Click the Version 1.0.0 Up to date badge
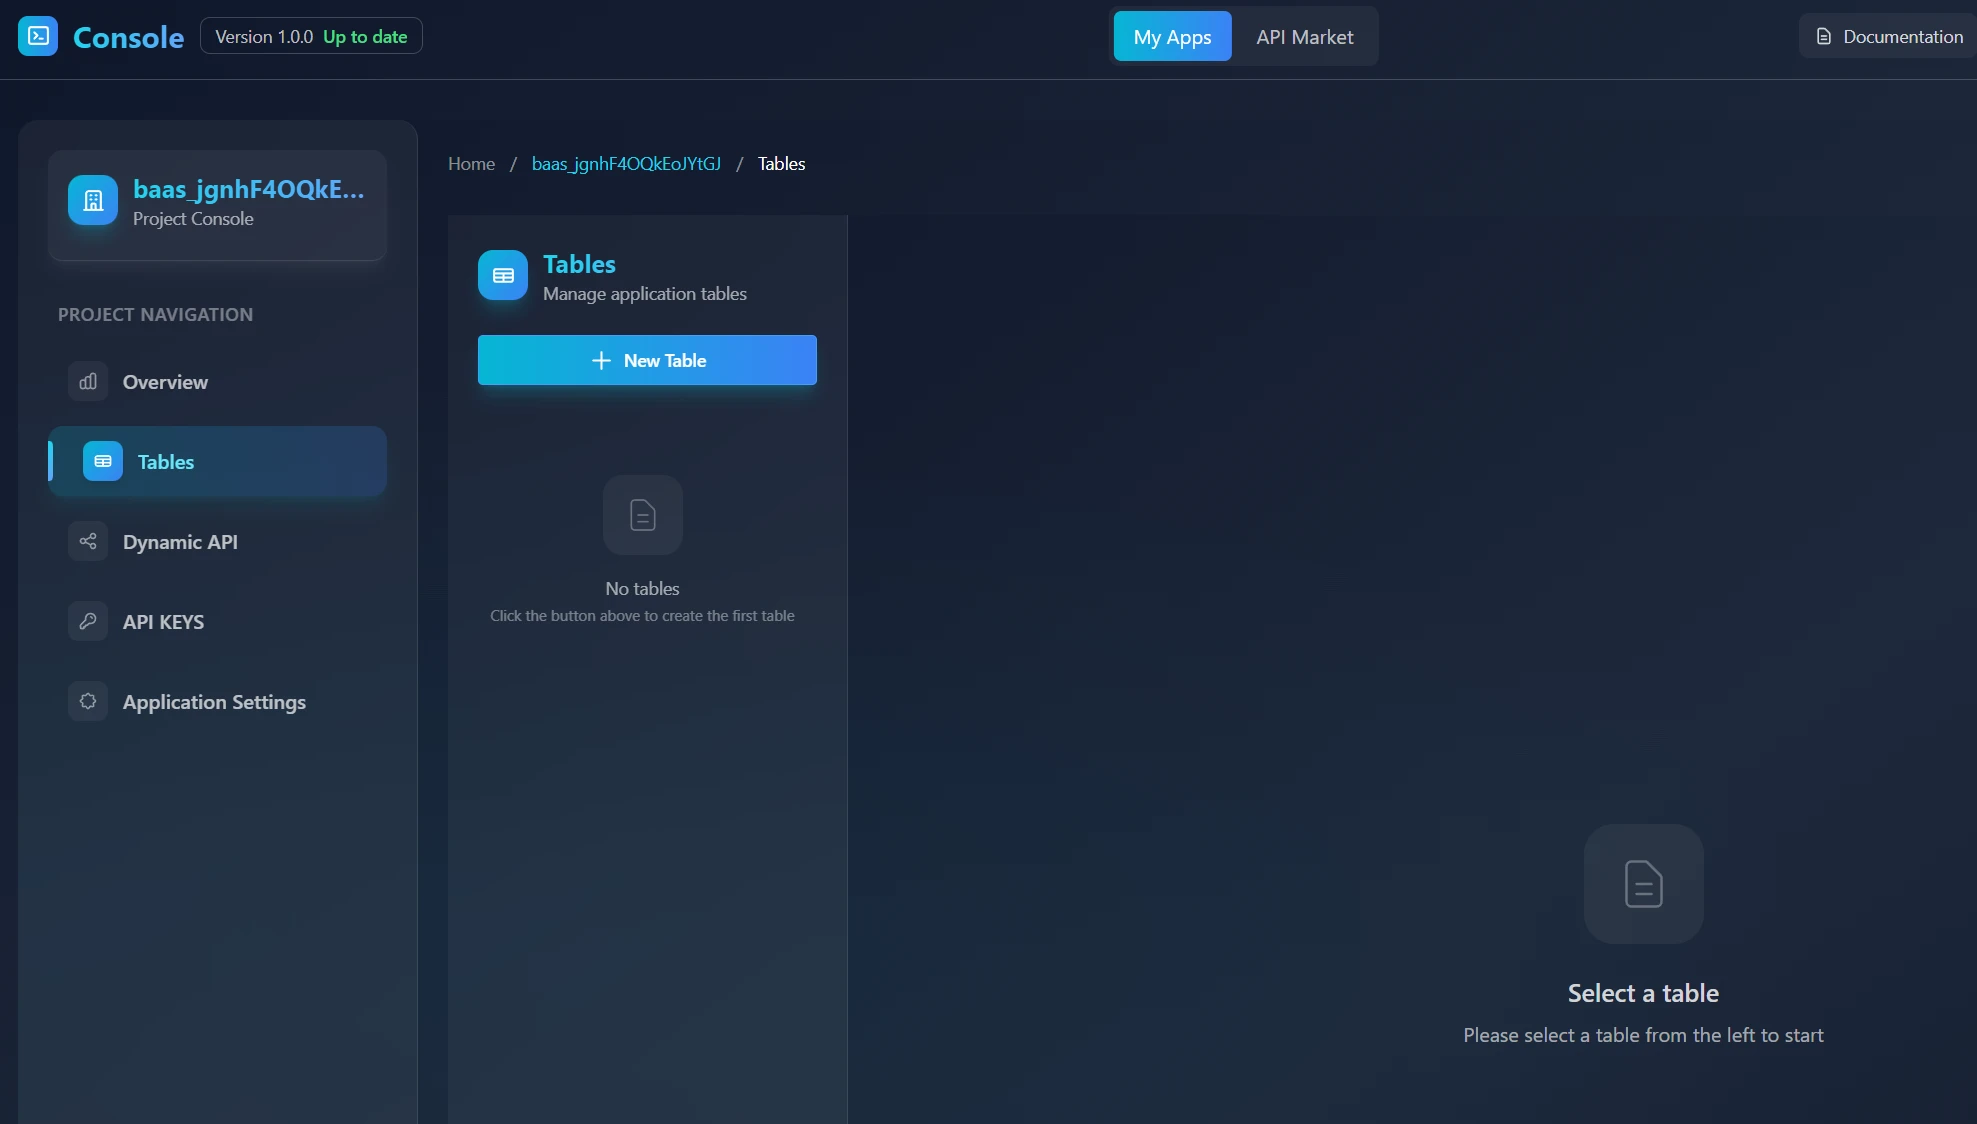The width and height of the screenshot is (1977, 1124). (x=311, y=37)
